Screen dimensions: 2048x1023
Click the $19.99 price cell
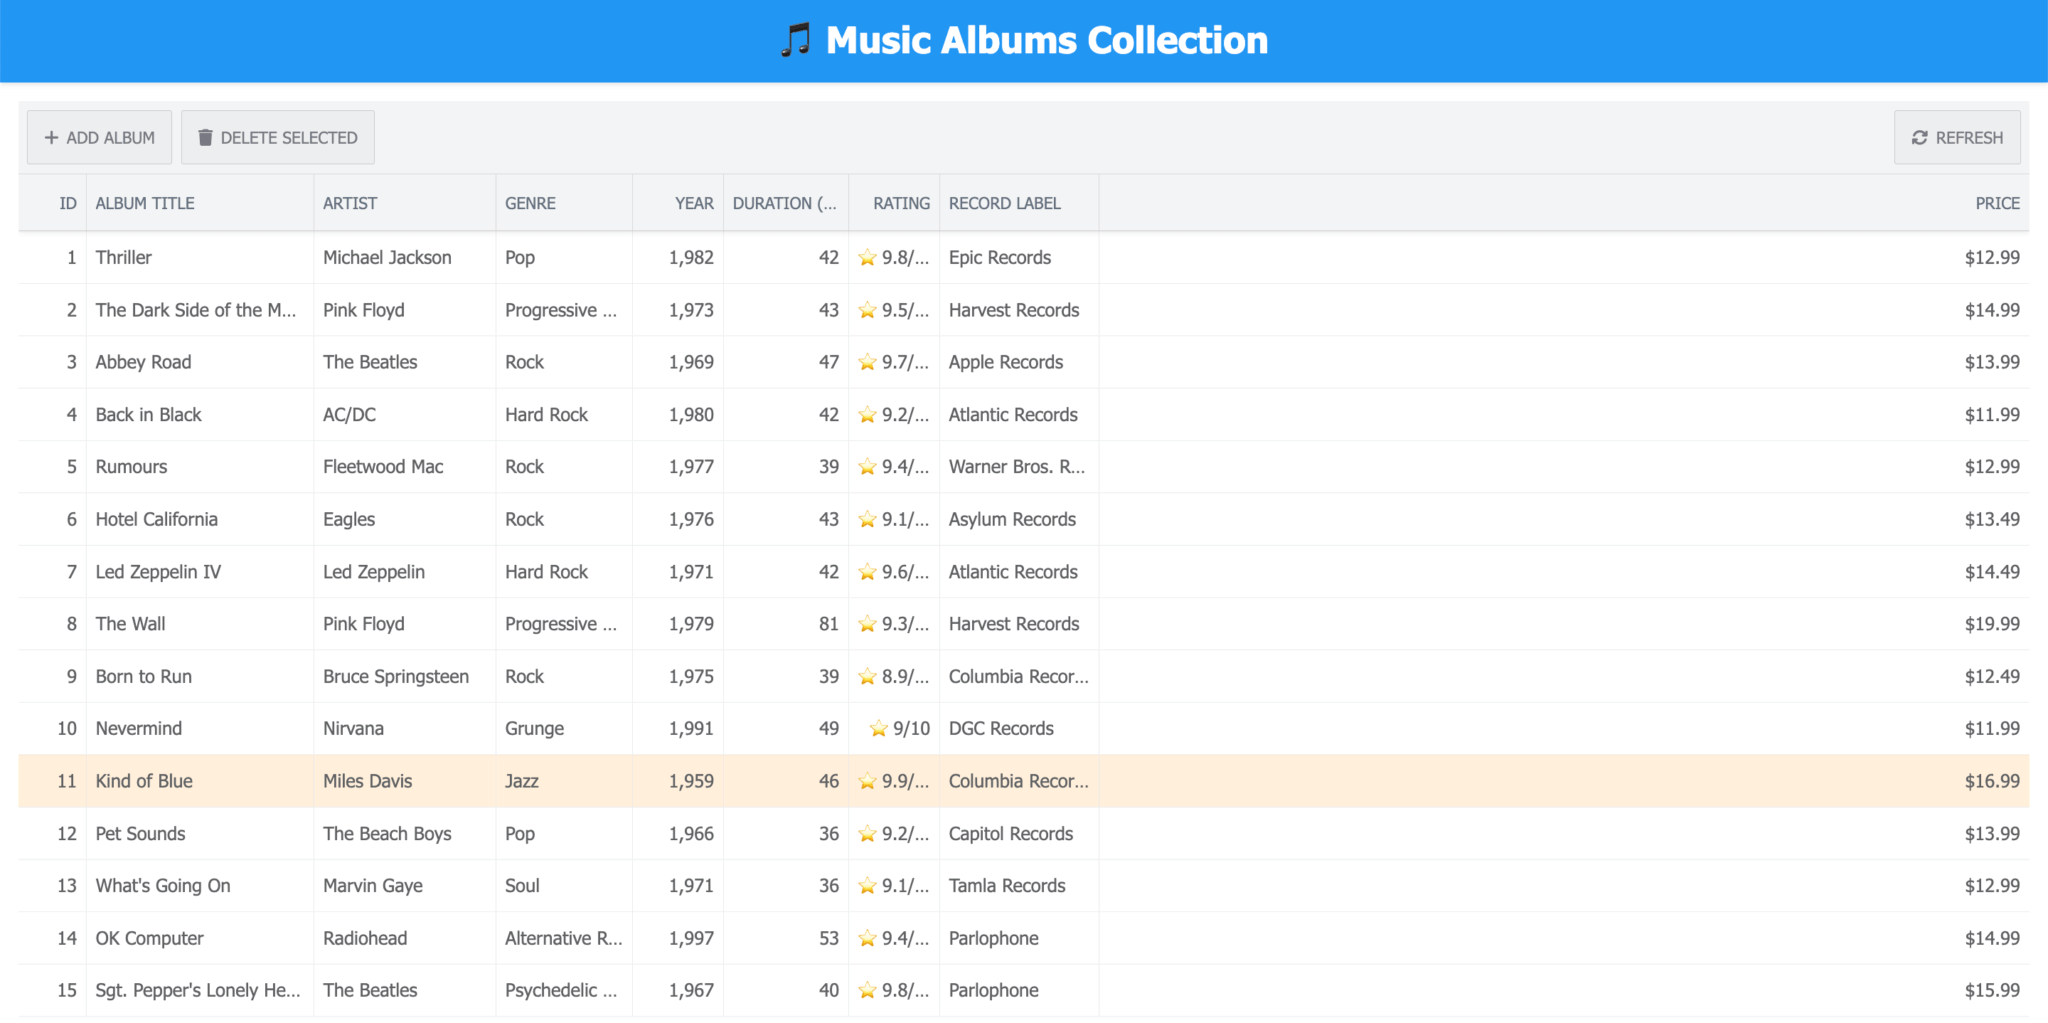pyautogui.click(x=1564, y=624)
